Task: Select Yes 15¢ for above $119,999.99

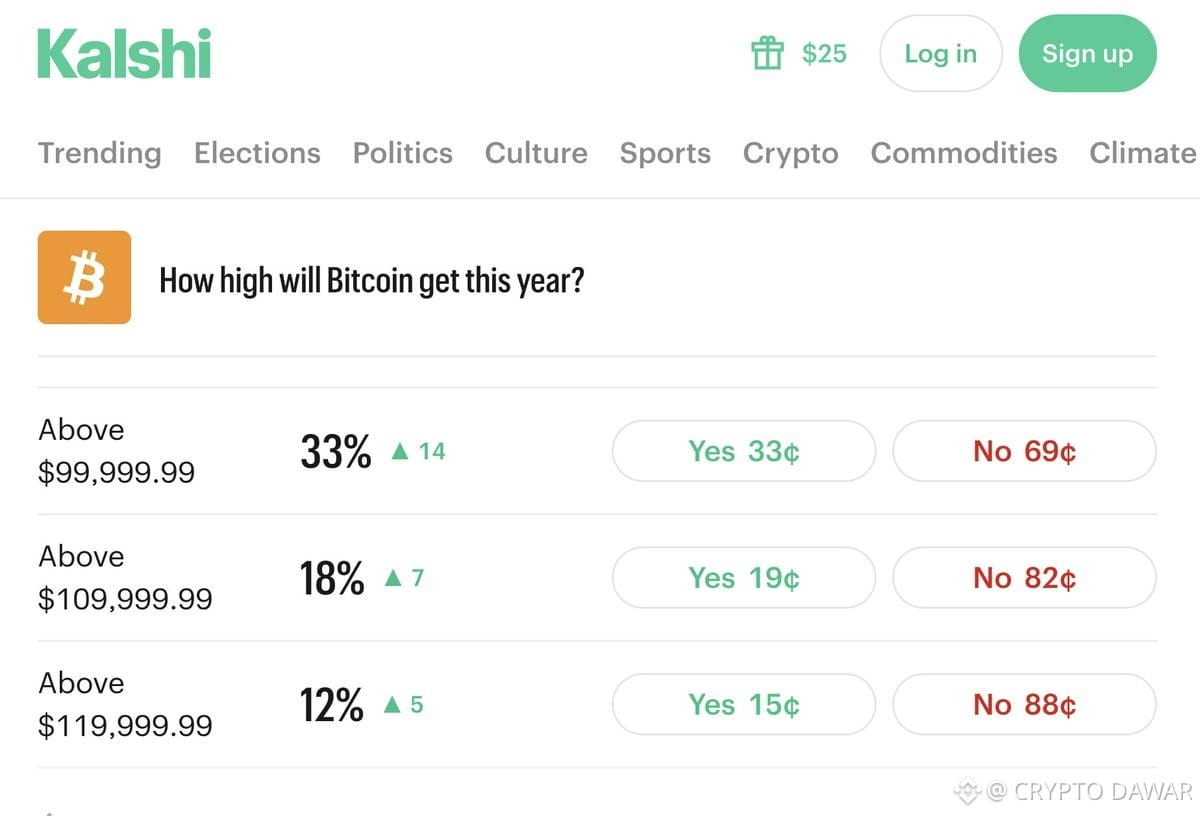Action: tap(744, 705)
